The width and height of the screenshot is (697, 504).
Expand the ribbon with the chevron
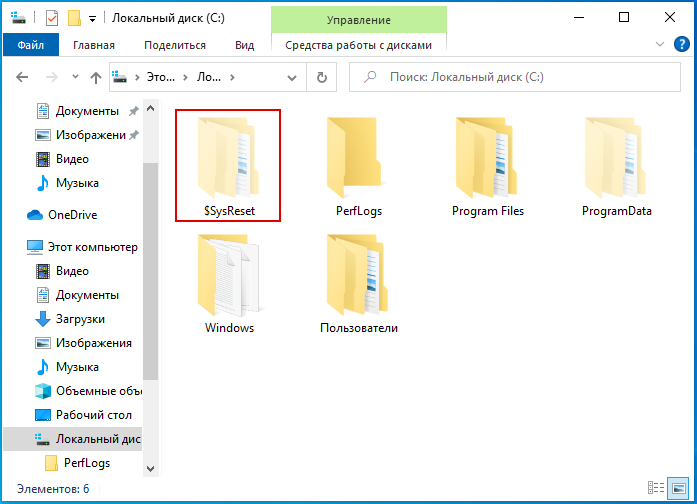point(660,44)
